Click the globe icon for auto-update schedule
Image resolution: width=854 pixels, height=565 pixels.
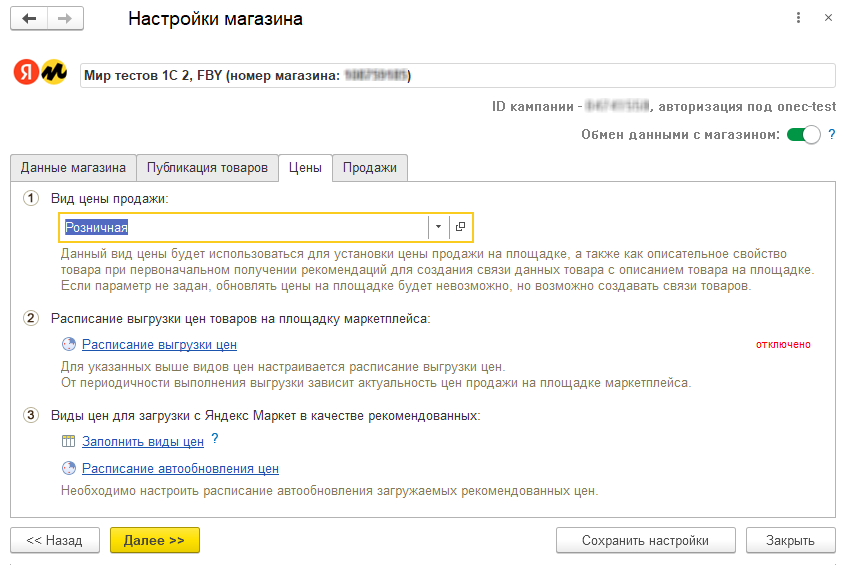tap(68, 468)
